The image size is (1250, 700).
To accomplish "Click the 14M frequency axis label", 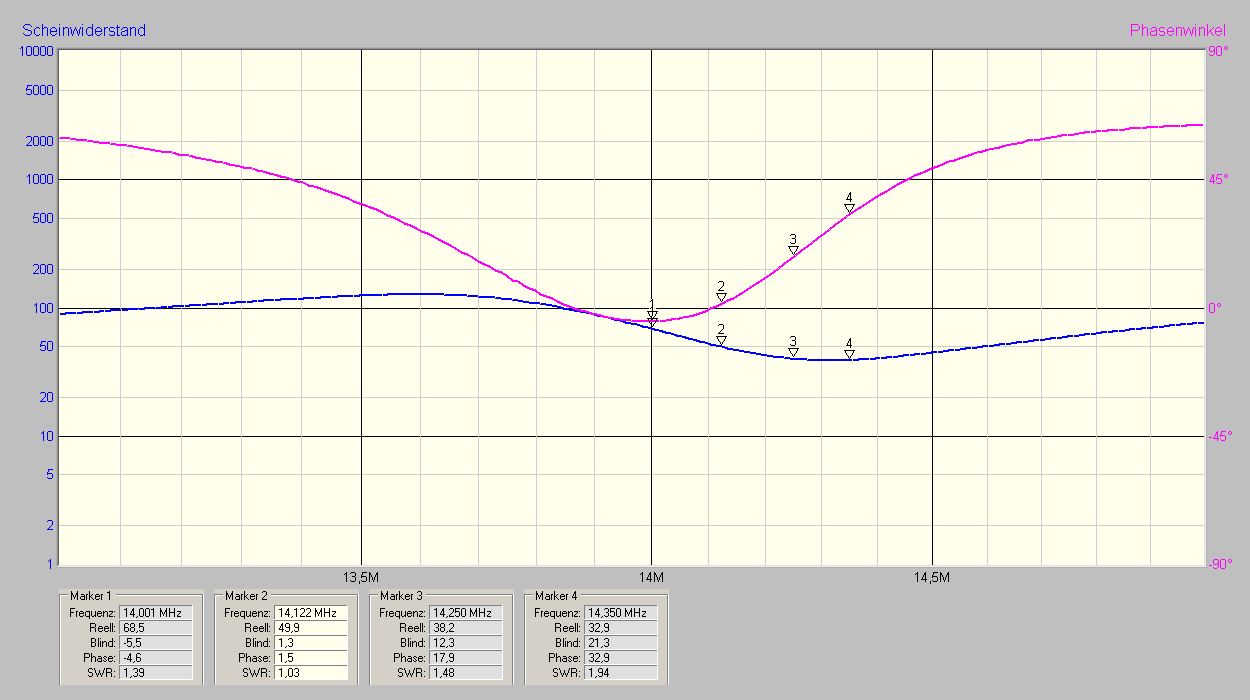I will (651, 577).
